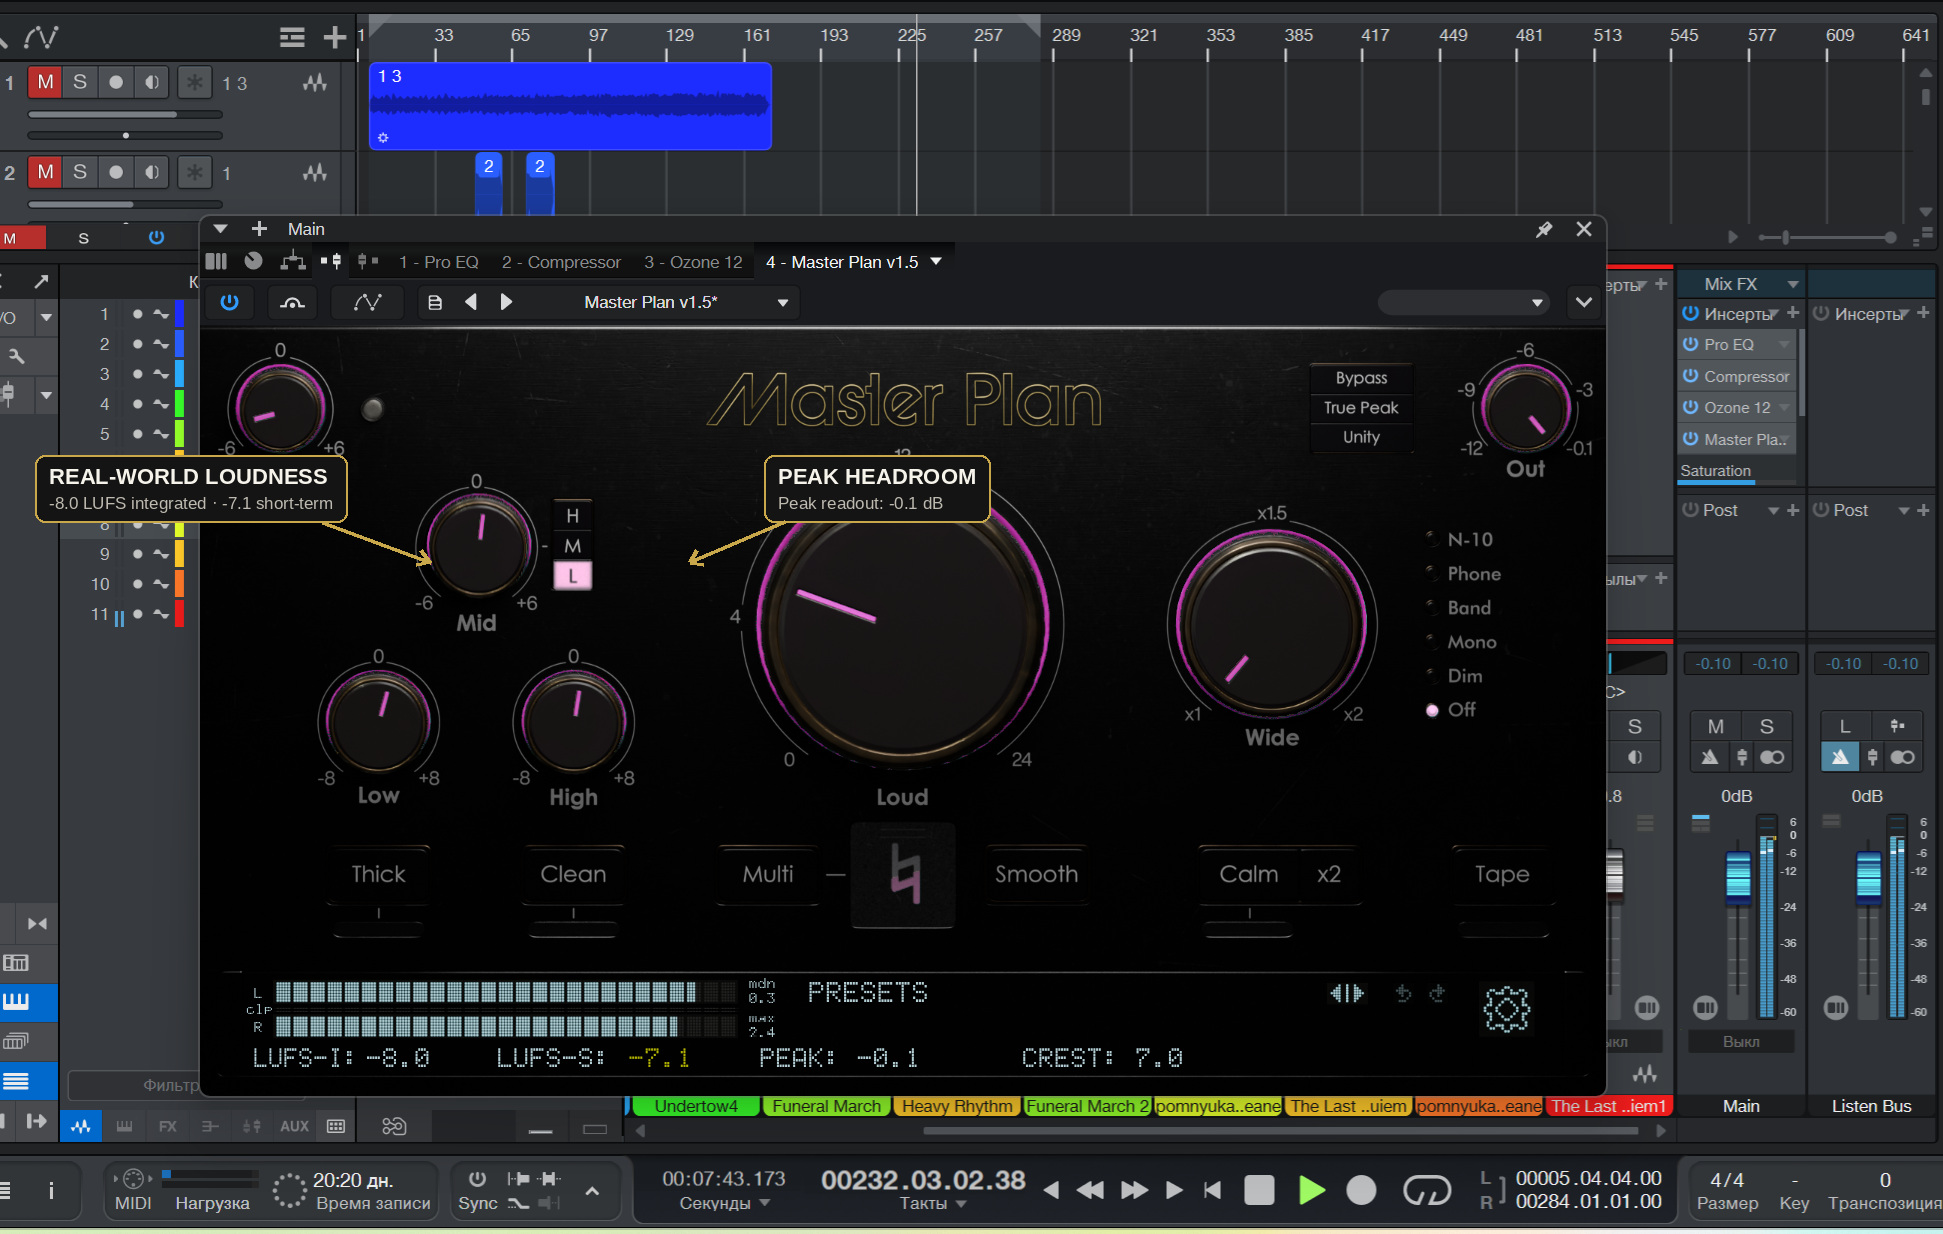The width and height of the screenshot is (1943, 1234).
Task: Record-arm track 2
Action: 116,172
